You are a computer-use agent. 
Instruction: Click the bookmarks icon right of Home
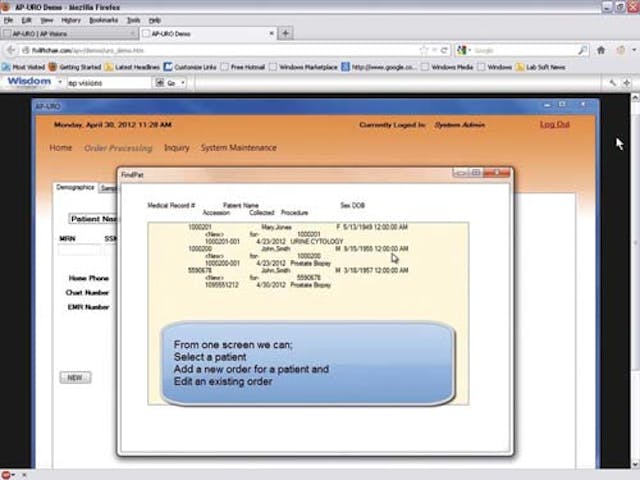(x=620, y=49)
